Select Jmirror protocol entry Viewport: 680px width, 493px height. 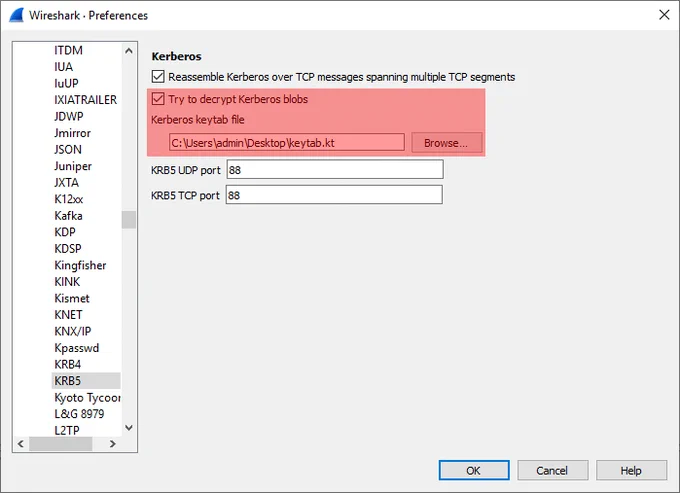point(72,133)
